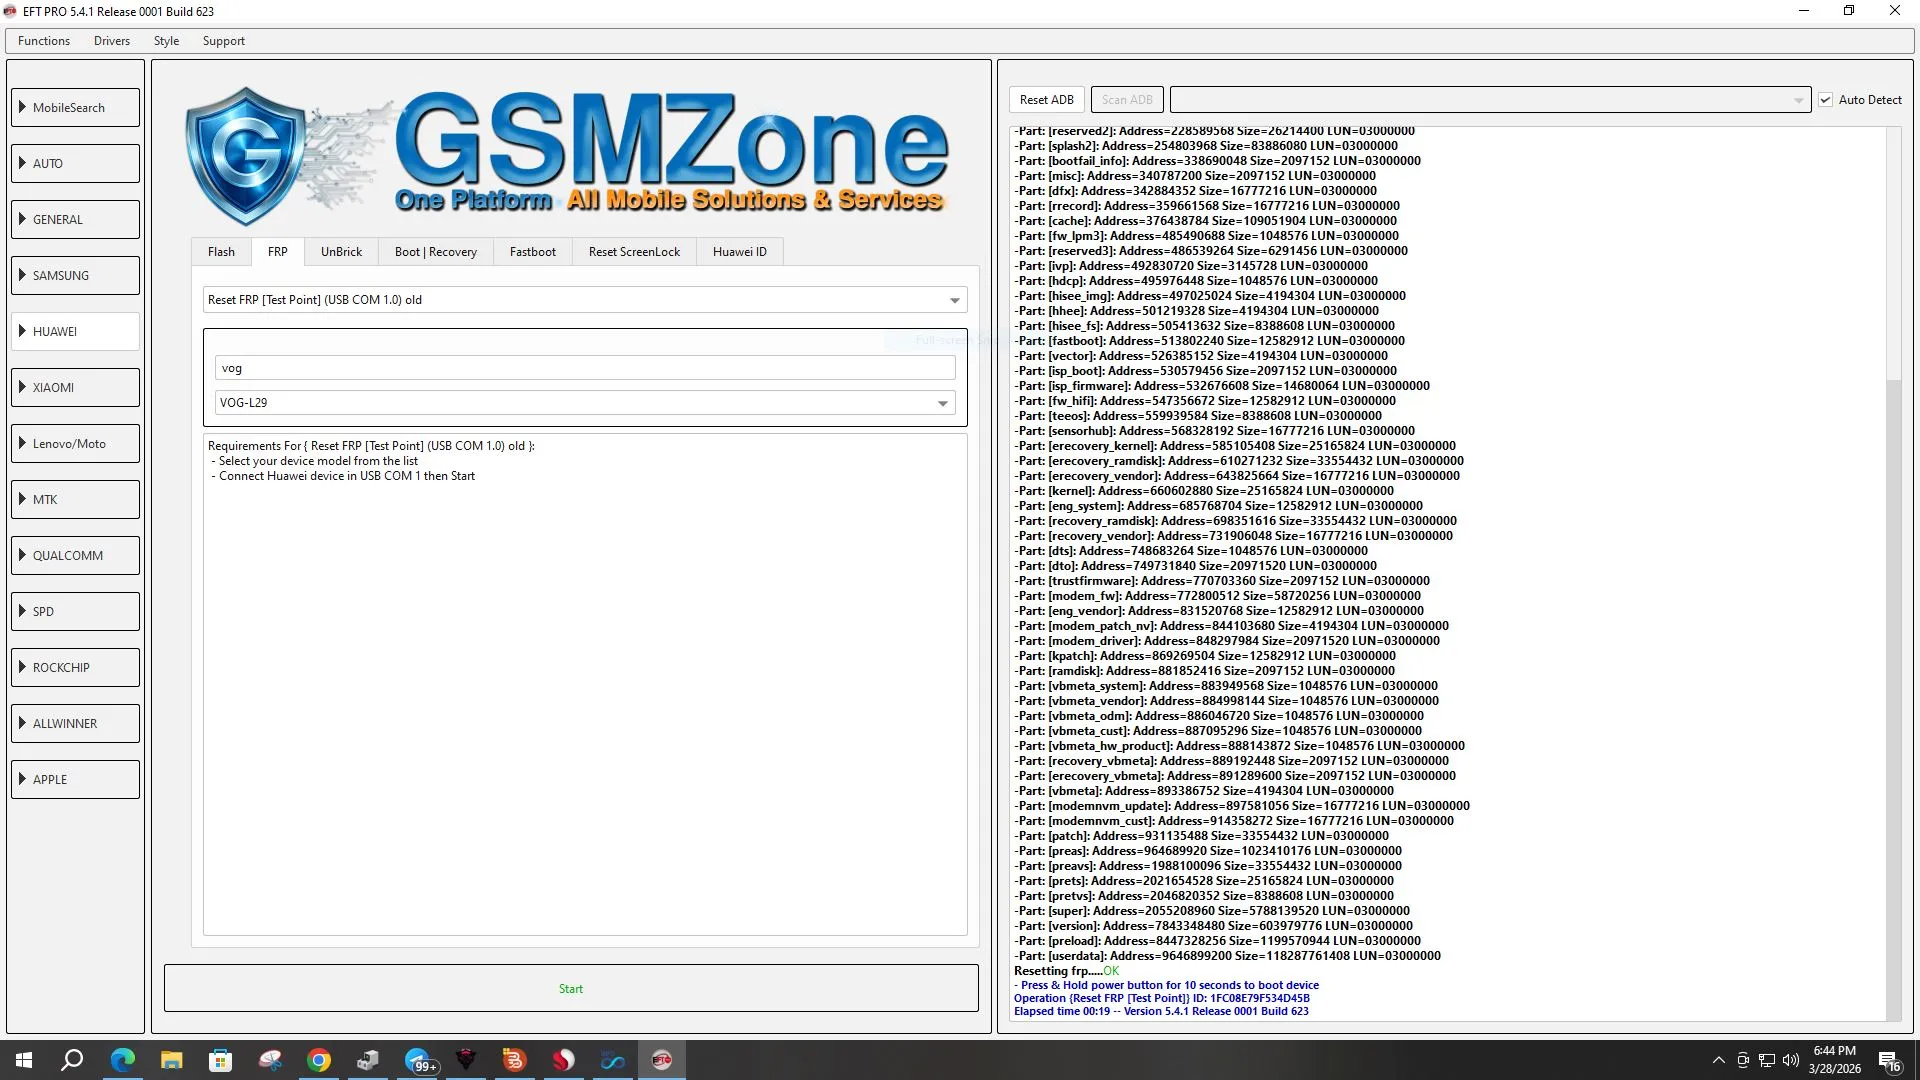Click the model search field containing vog
This screenshot has height=1080, width=1920.
coord(584,368)
